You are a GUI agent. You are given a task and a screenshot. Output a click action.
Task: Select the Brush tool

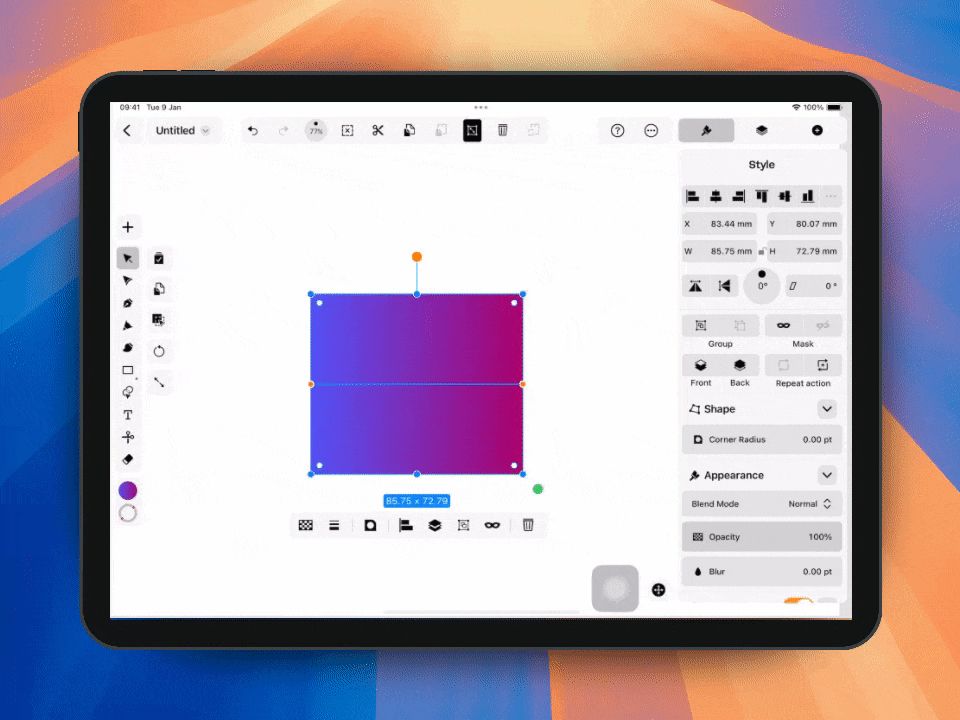127,348
